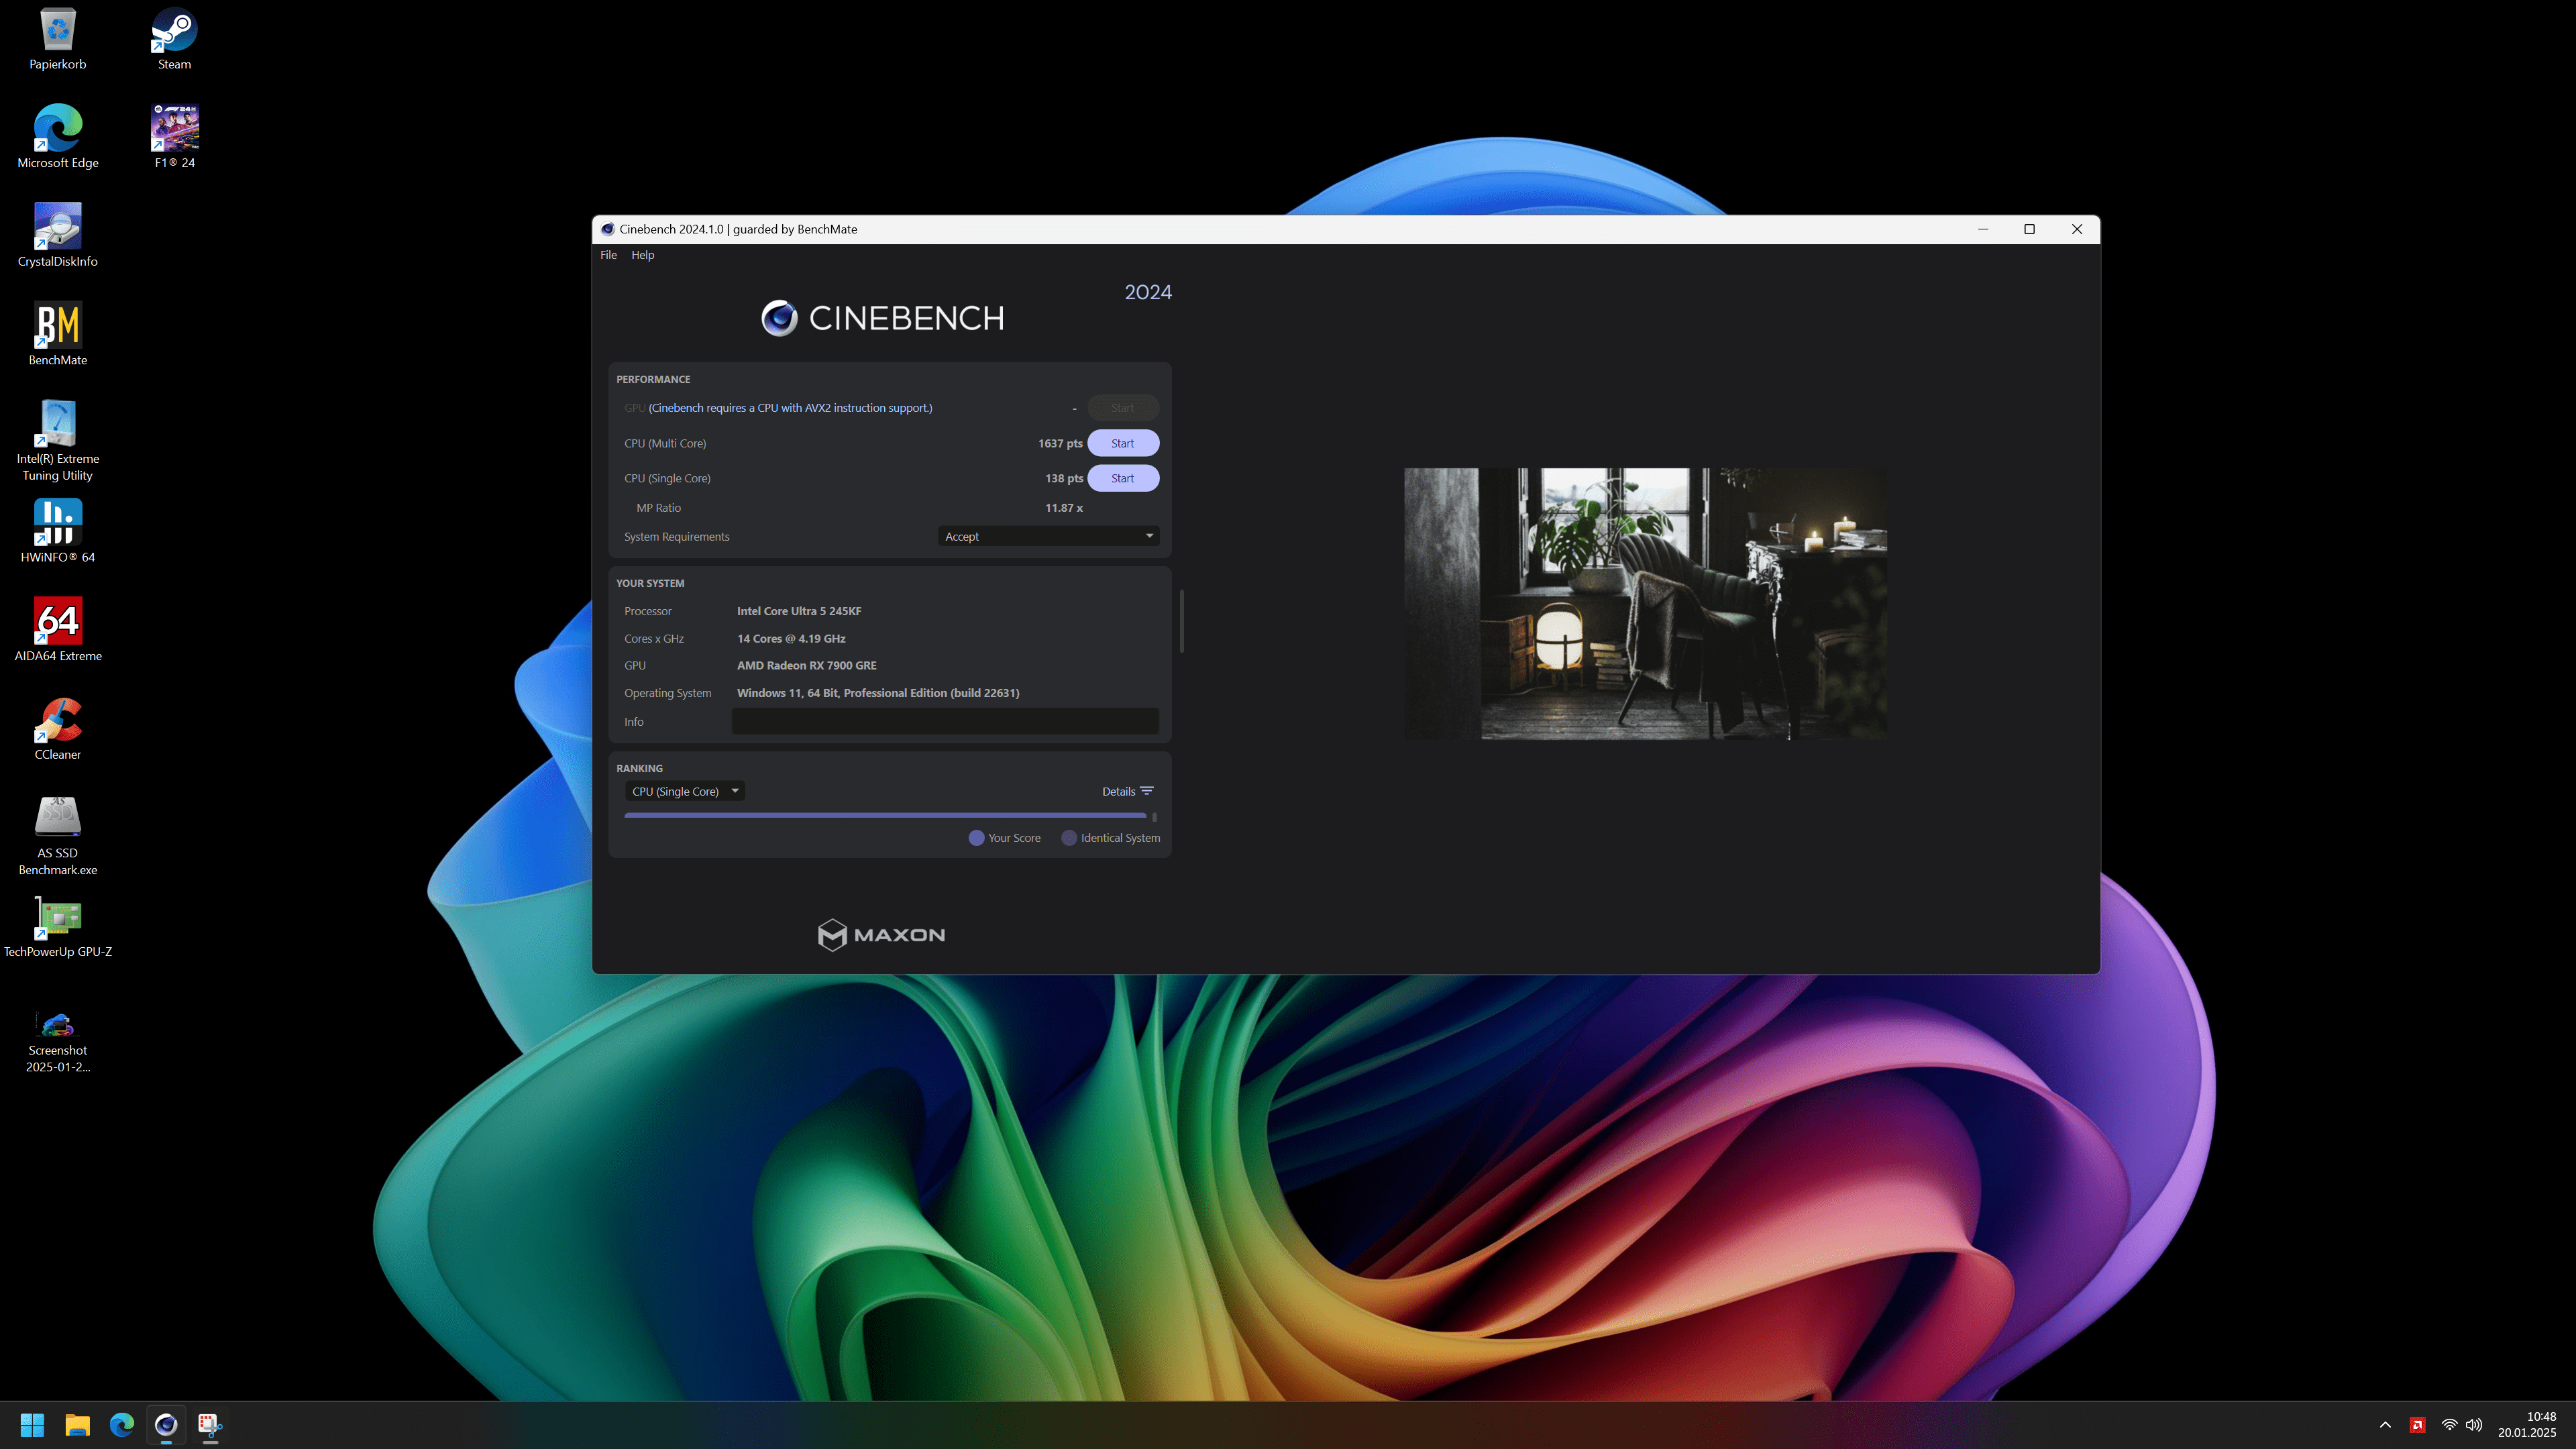Open Microsoft Edge desktop shortcut
This screenshot has height=1449, width=2576.
click(x=58, y=136)
